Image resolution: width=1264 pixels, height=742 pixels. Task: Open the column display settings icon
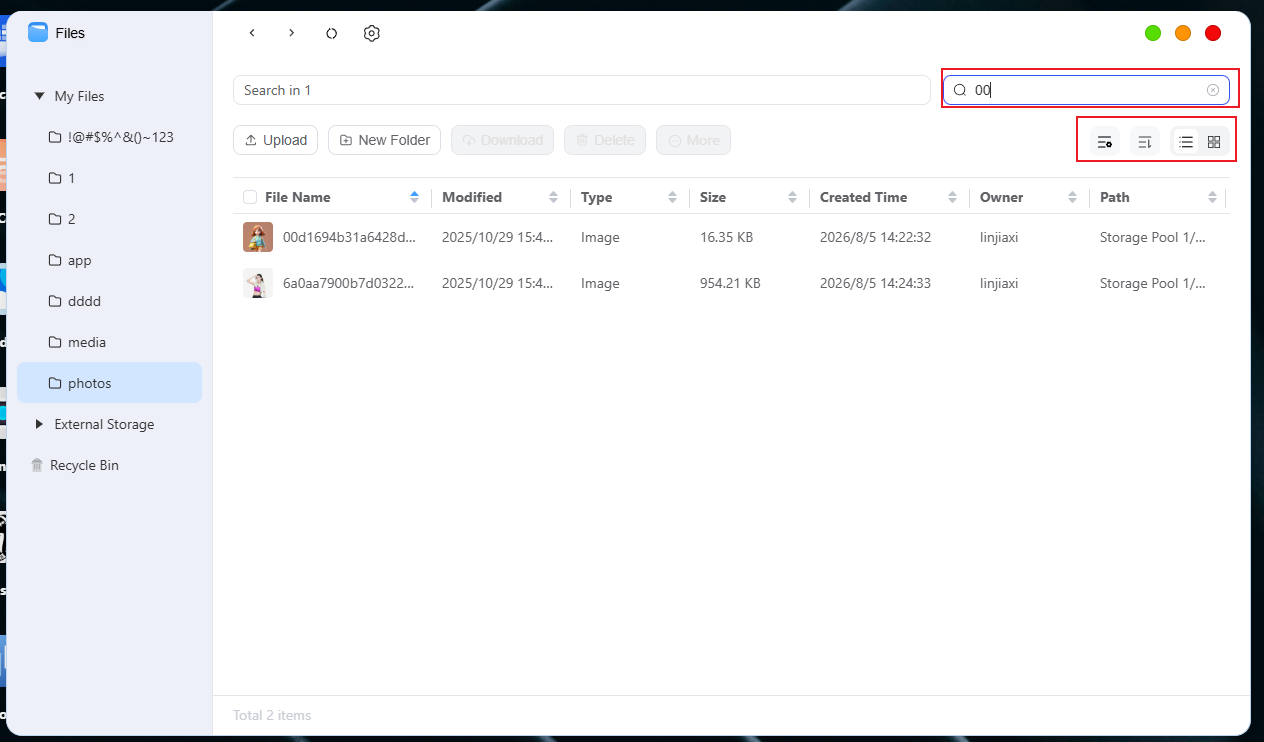click(x=1104, y=142)
